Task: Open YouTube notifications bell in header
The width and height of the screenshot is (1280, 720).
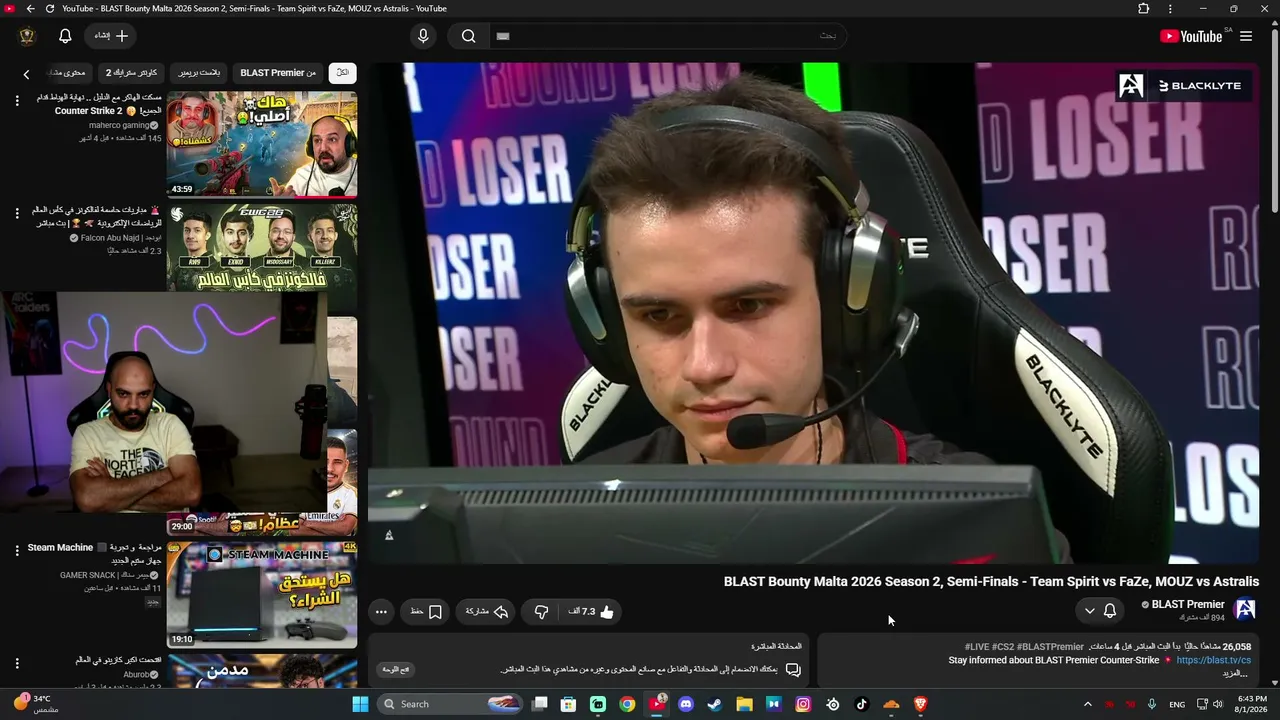Action: coord(65,36)
